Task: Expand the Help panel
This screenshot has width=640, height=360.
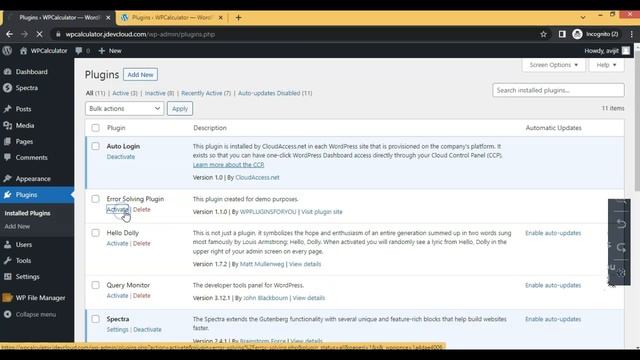Action: [x=606, y=65]
